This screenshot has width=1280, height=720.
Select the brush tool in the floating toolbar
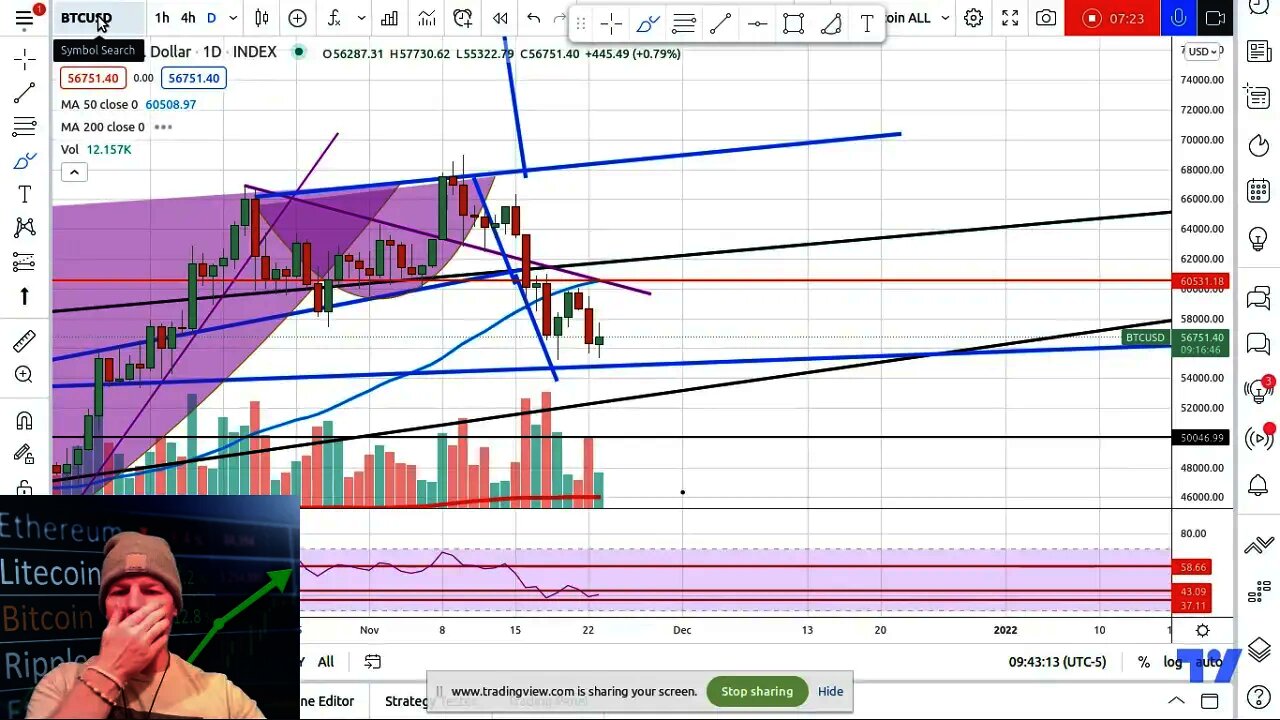(x=648, y=23)
